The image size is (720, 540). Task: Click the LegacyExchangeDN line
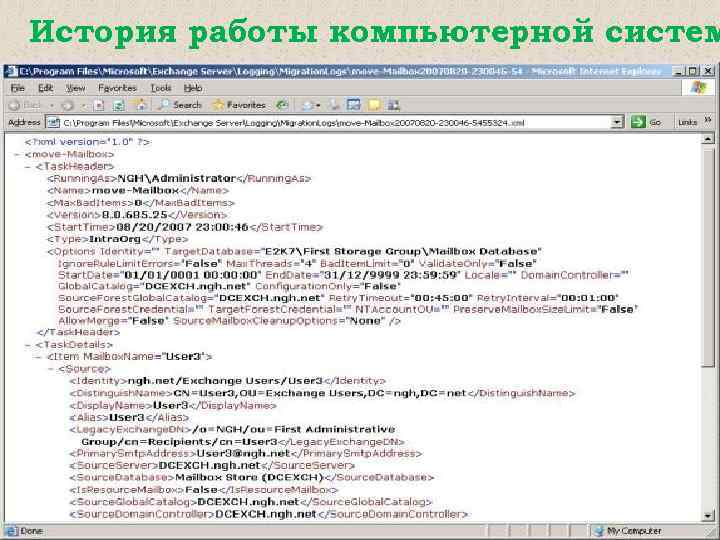(x=237, y=436)
